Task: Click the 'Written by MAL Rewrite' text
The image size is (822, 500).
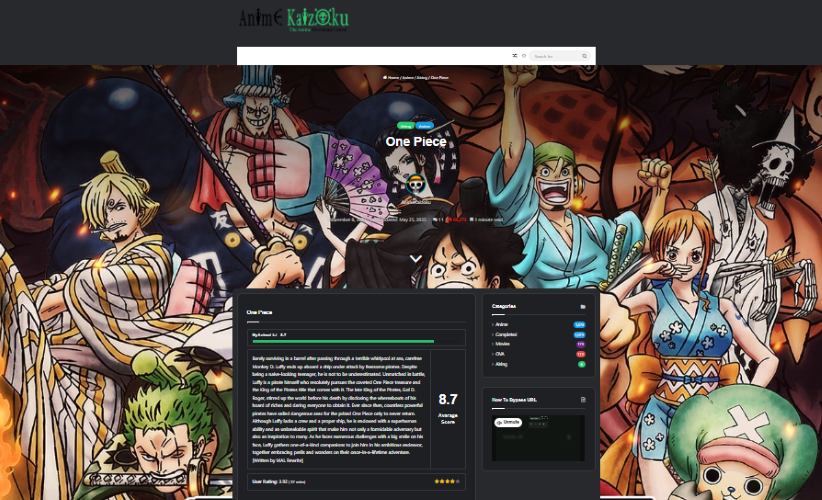Action: pyautogui.click(x=277, y=460)
